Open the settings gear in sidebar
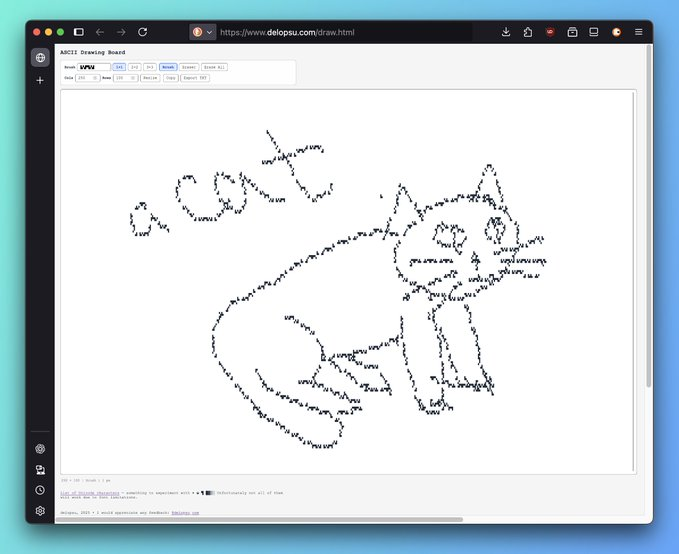Viewport: 679px width, 554px height. point(40,511)
